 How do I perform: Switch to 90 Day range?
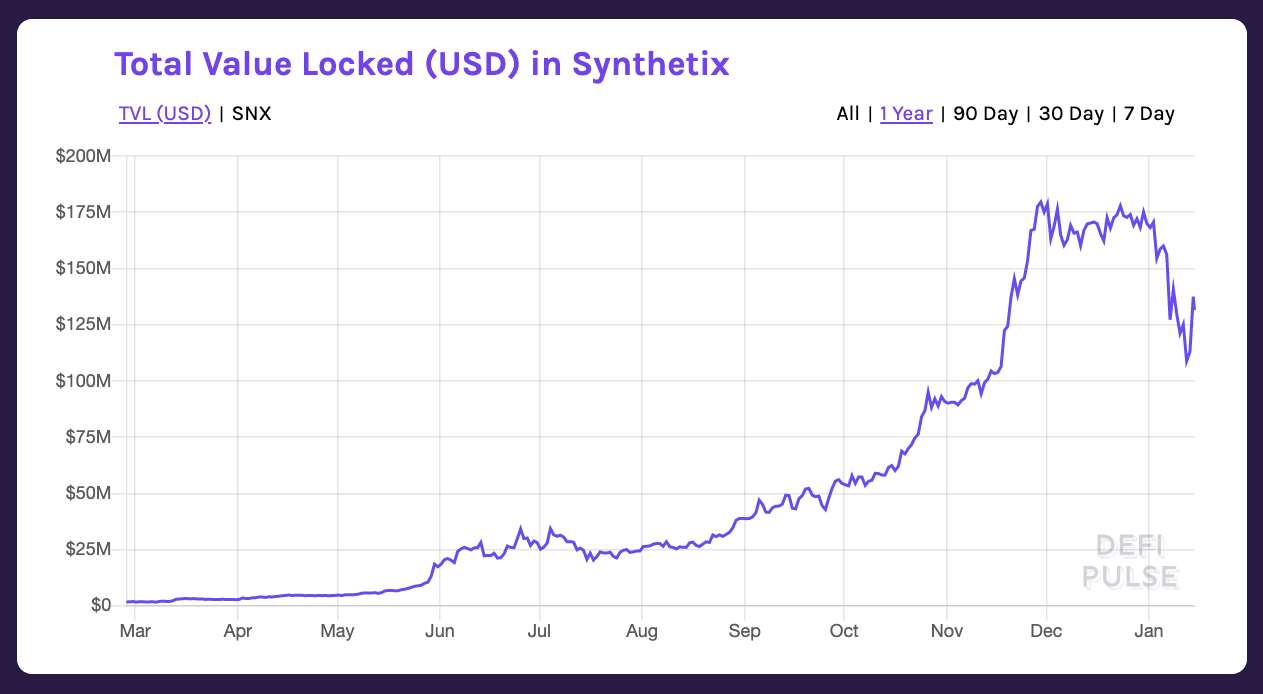tap(985, 114)
